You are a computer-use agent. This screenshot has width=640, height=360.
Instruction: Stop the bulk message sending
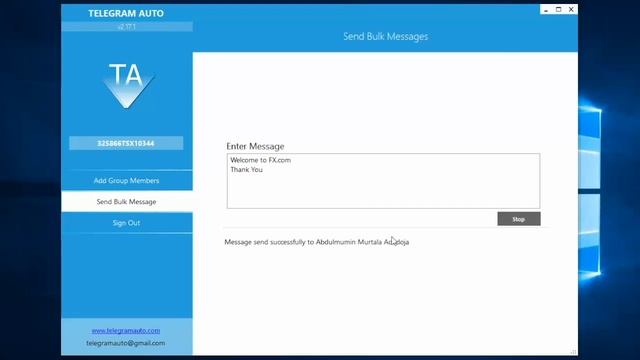[519, 219]
